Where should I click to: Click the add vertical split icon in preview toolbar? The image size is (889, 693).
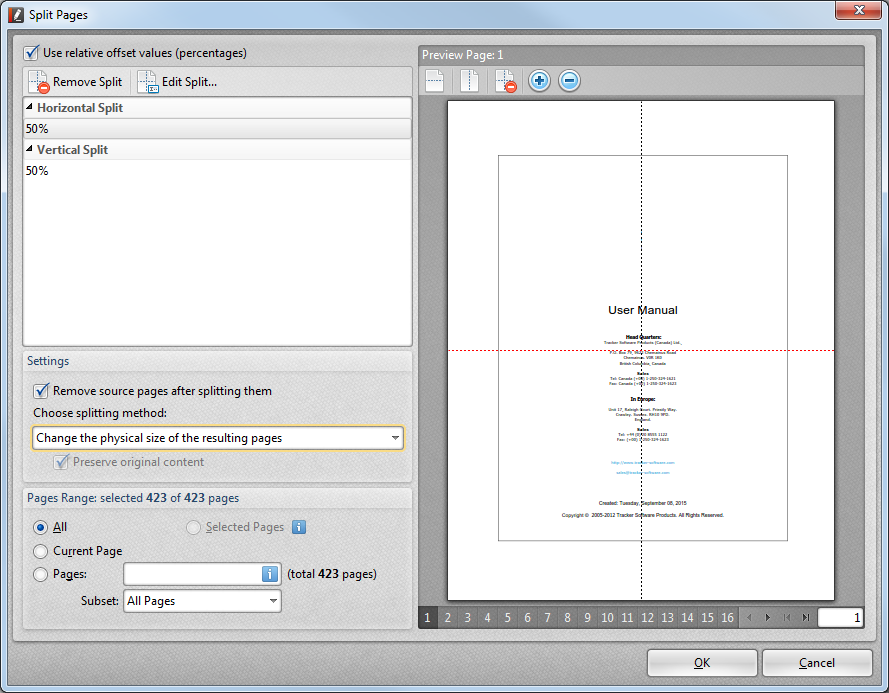469,81
